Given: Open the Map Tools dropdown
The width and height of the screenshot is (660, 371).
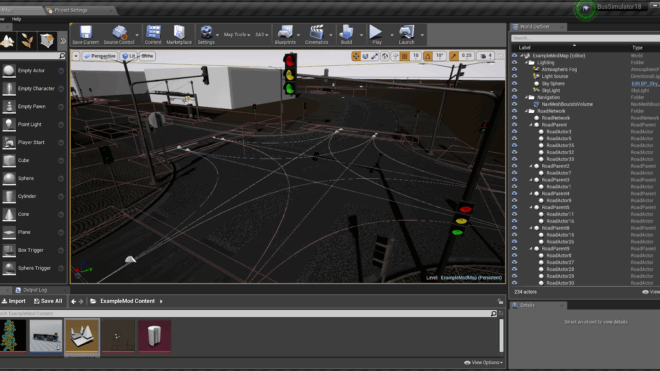Looking at the screenshot, I should [x=237, y=35].
